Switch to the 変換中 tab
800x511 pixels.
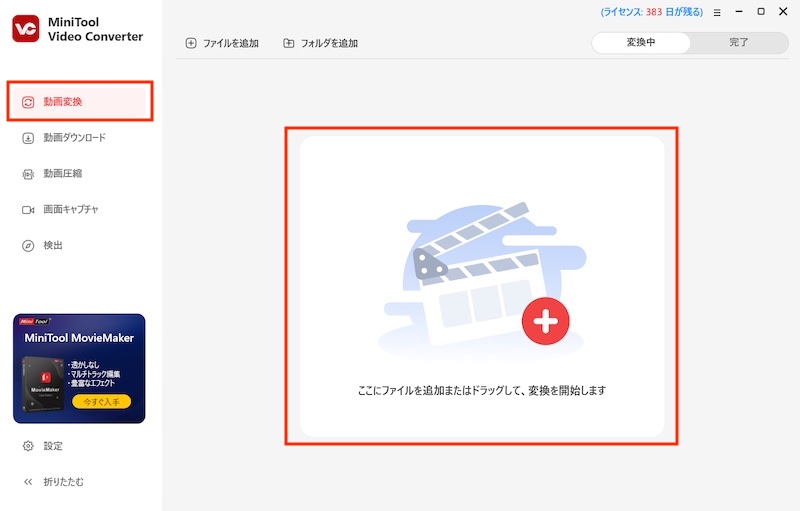641,43
